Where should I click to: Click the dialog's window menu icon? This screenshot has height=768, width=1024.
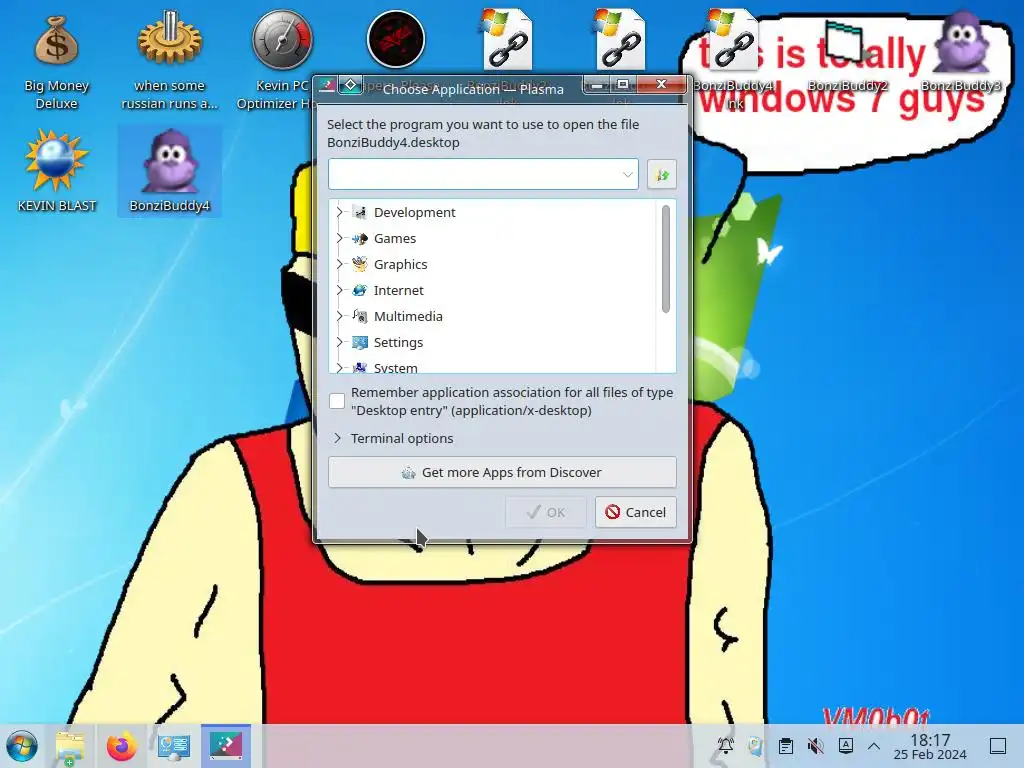(327, 85)
